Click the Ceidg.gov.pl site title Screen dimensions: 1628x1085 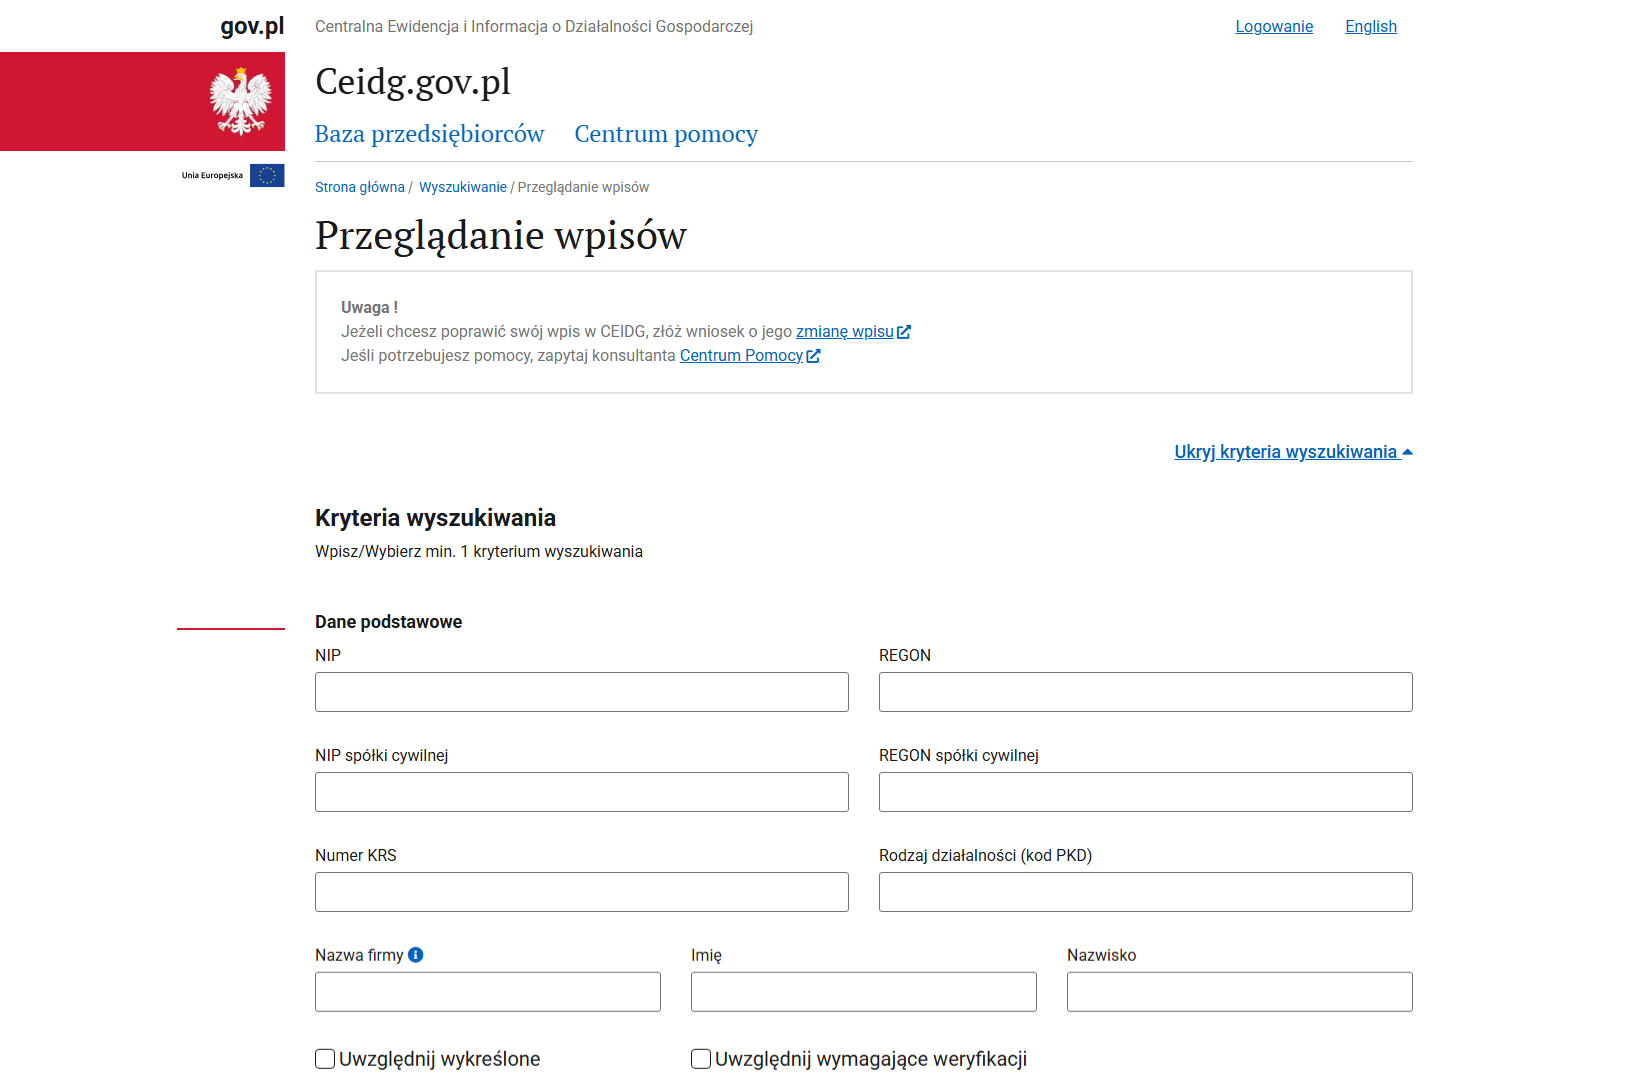[413, 82]
